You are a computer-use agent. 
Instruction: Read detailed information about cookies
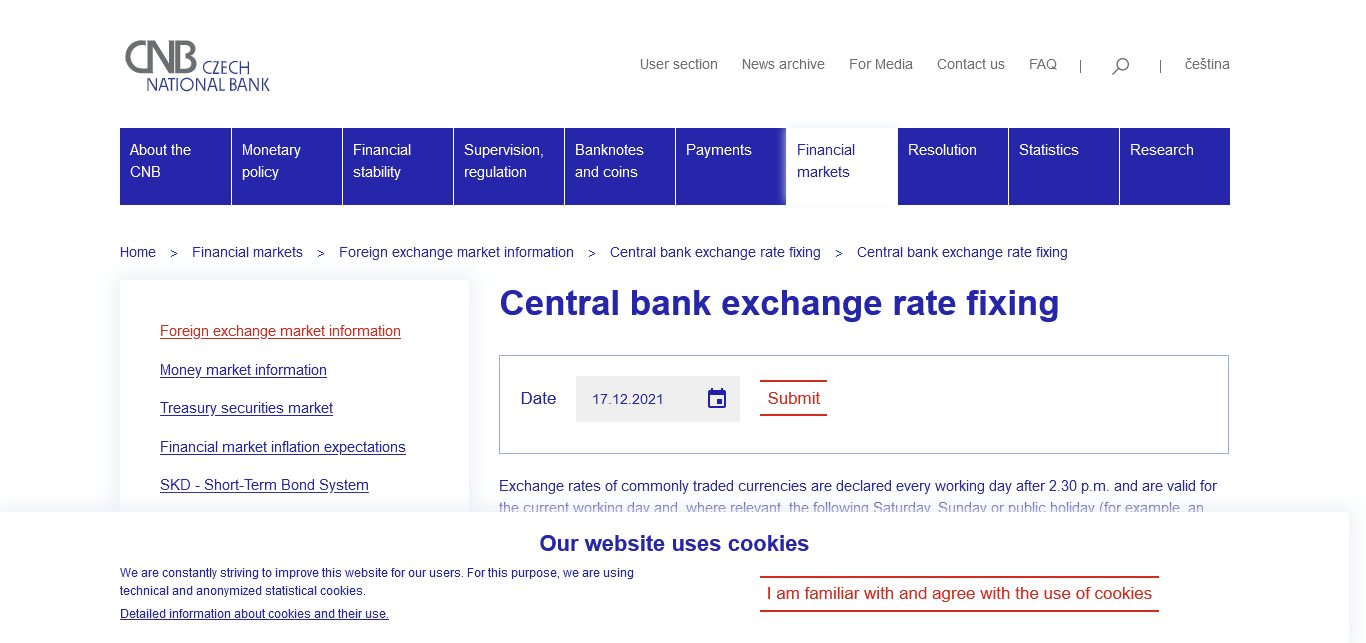point(254,614)
